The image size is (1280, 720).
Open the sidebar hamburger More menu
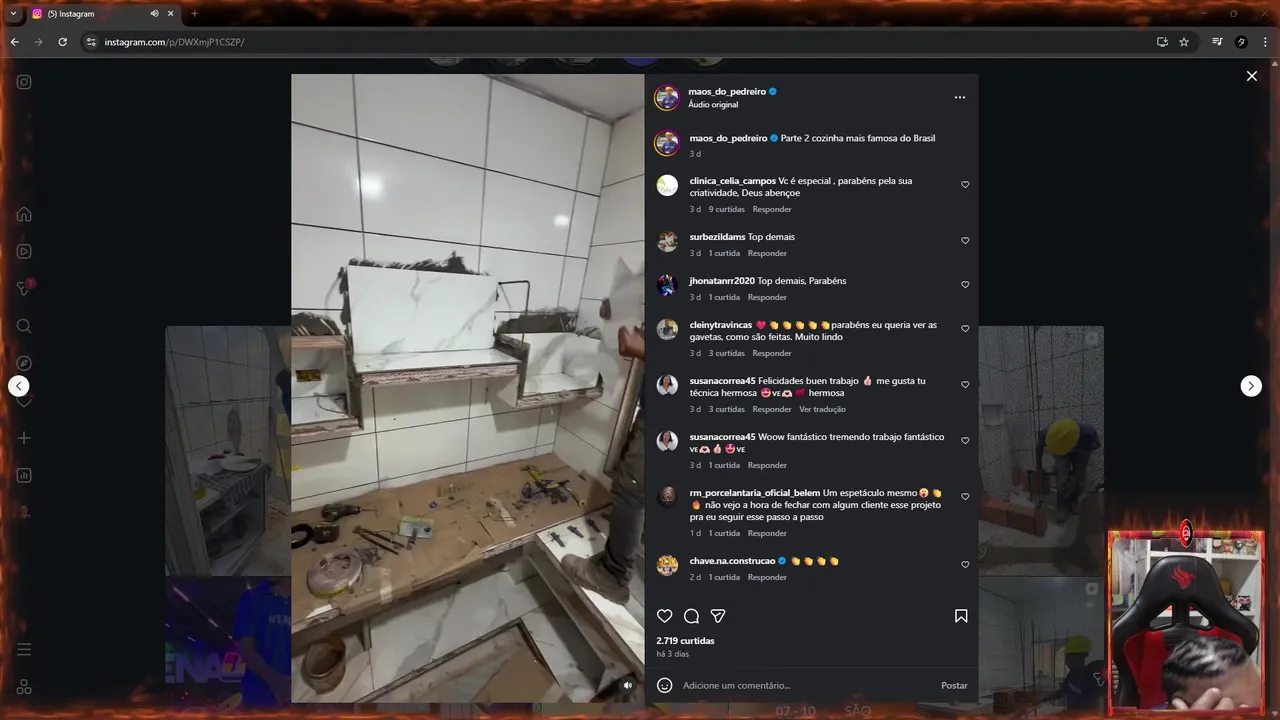24,650
